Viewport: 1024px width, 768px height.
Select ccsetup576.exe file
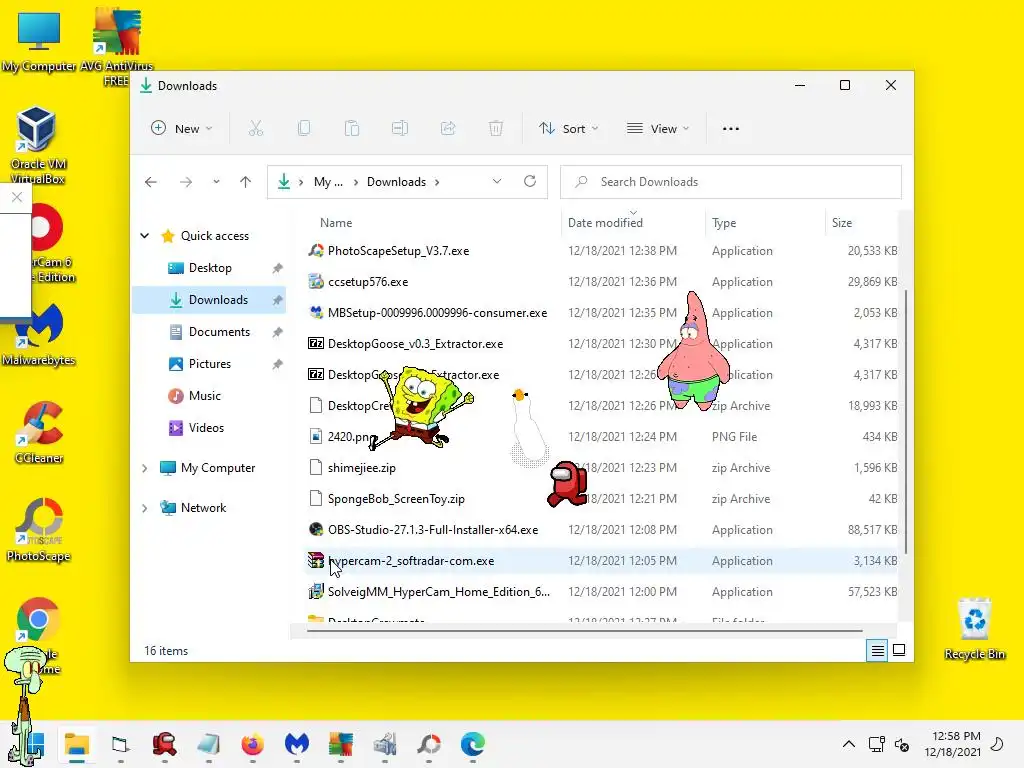[601, 281]
